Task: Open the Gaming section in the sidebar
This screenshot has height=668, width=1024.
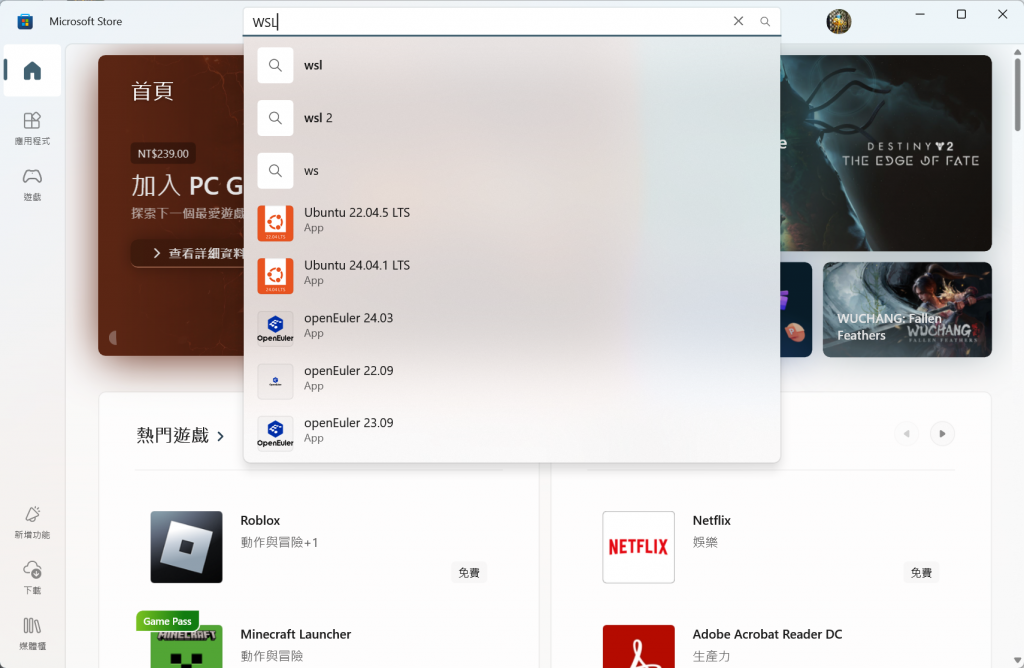Action: [x=32, y=184]
